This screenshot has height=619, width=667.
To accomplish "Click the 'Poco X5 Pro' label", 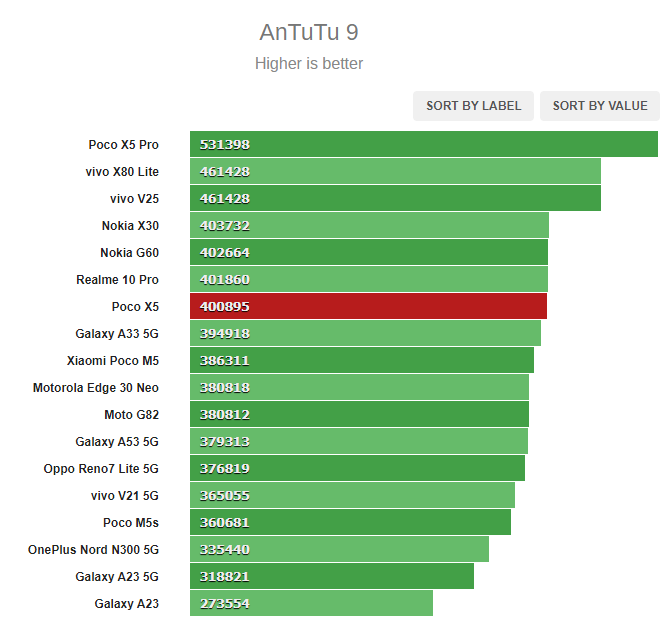I will (123, 145).
